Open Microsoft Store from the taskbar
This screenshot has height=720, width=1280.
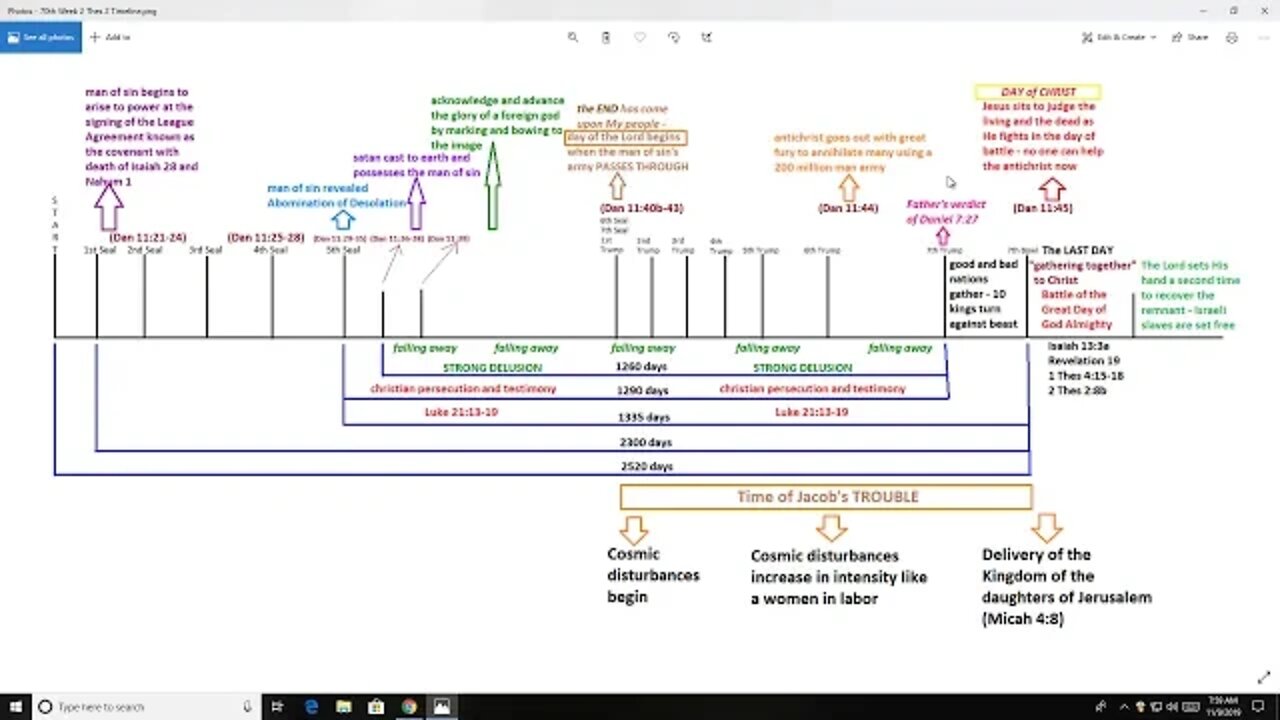[x=377, y=706]
